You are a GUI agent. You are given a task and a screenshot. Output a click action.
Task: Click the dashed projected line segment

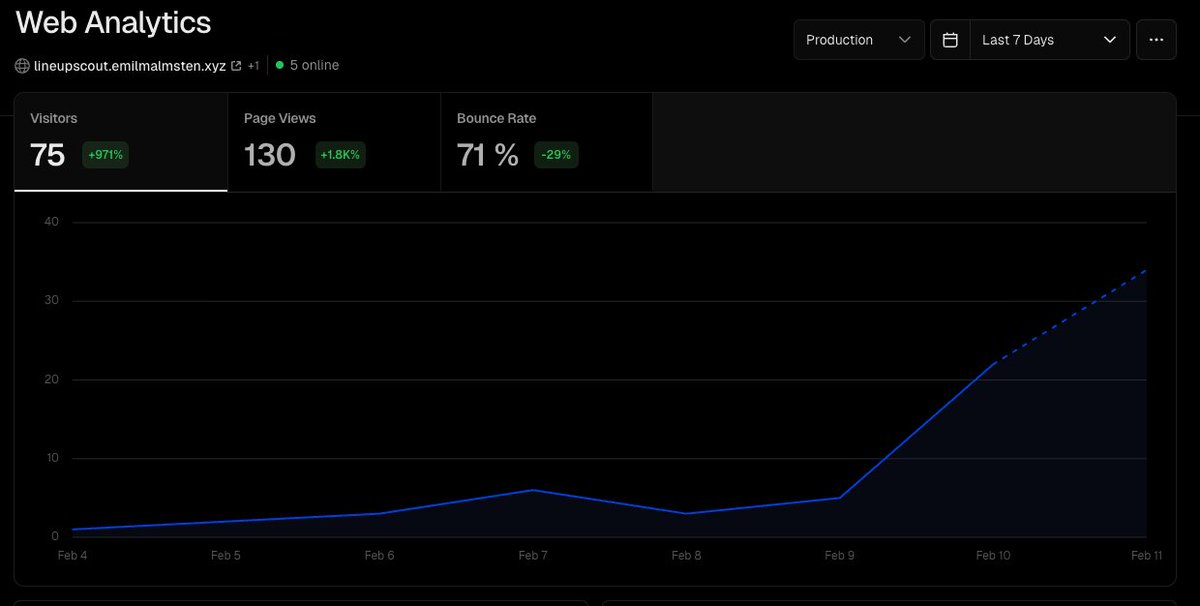(x=1070, y=315)
